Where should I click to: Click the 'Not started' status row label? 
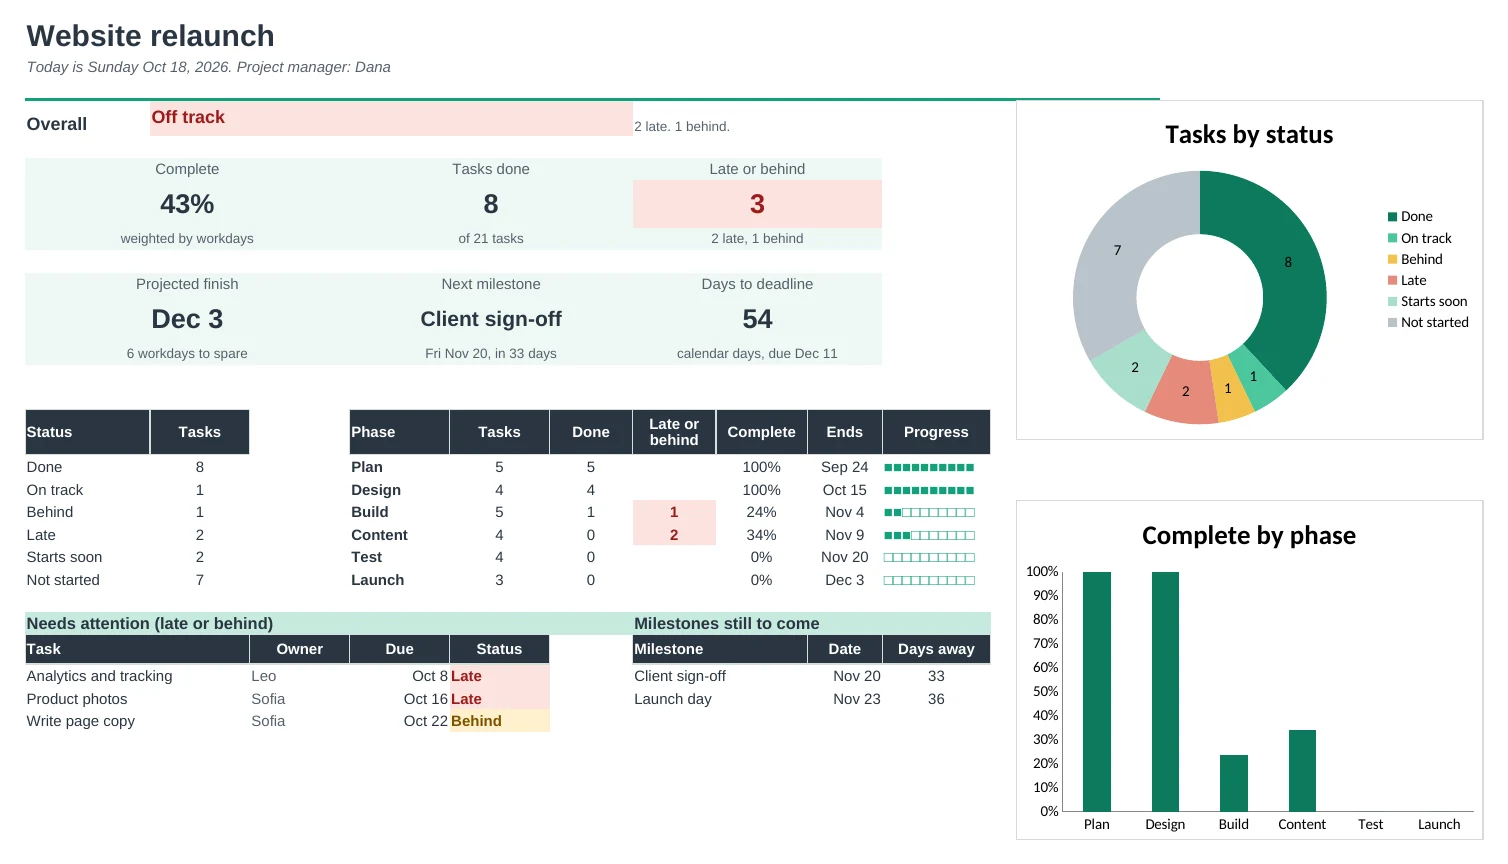pyautogui.click(x=63, y=580)
